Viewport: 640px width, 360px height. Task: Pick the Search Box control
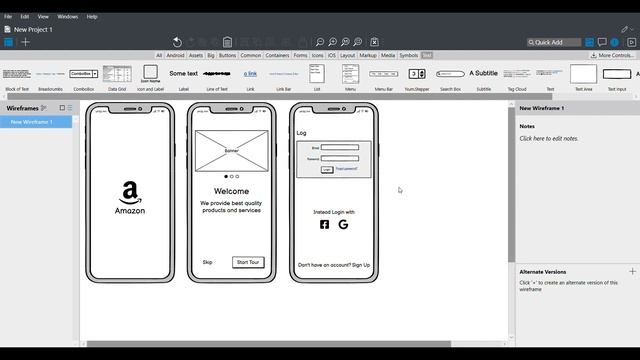(x=450, y=77)
